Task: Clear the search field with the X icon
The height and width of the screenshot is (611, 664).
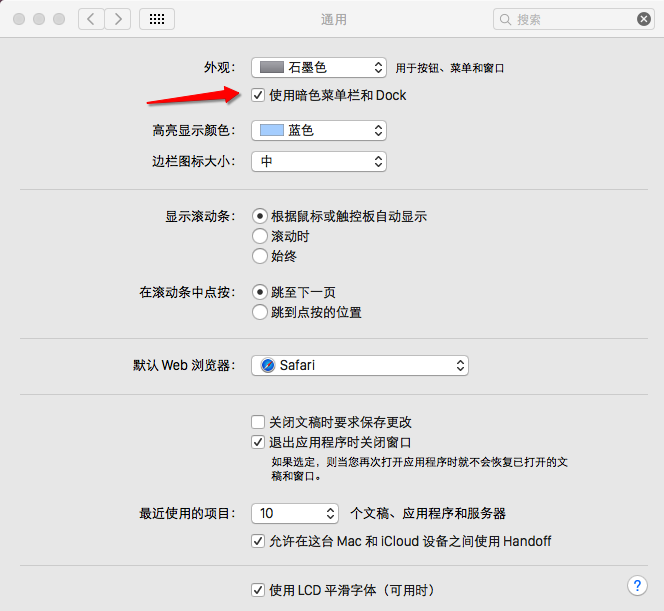Action: click(644, 19)
